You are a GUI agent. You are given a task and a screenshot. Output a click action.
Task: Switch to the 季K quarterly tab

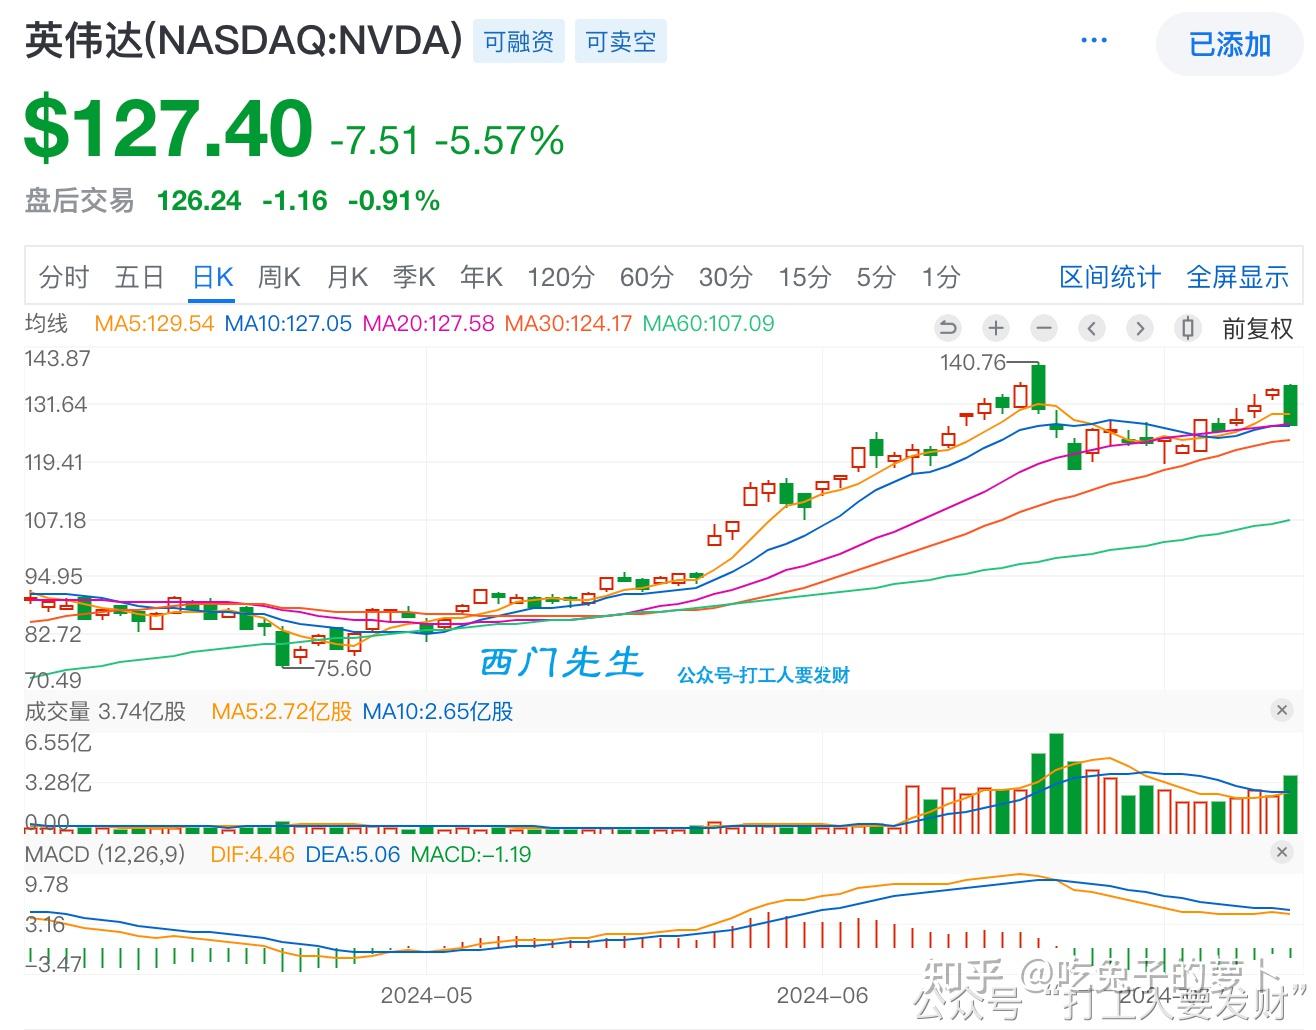pyautogui.click(x=414, y=277)
